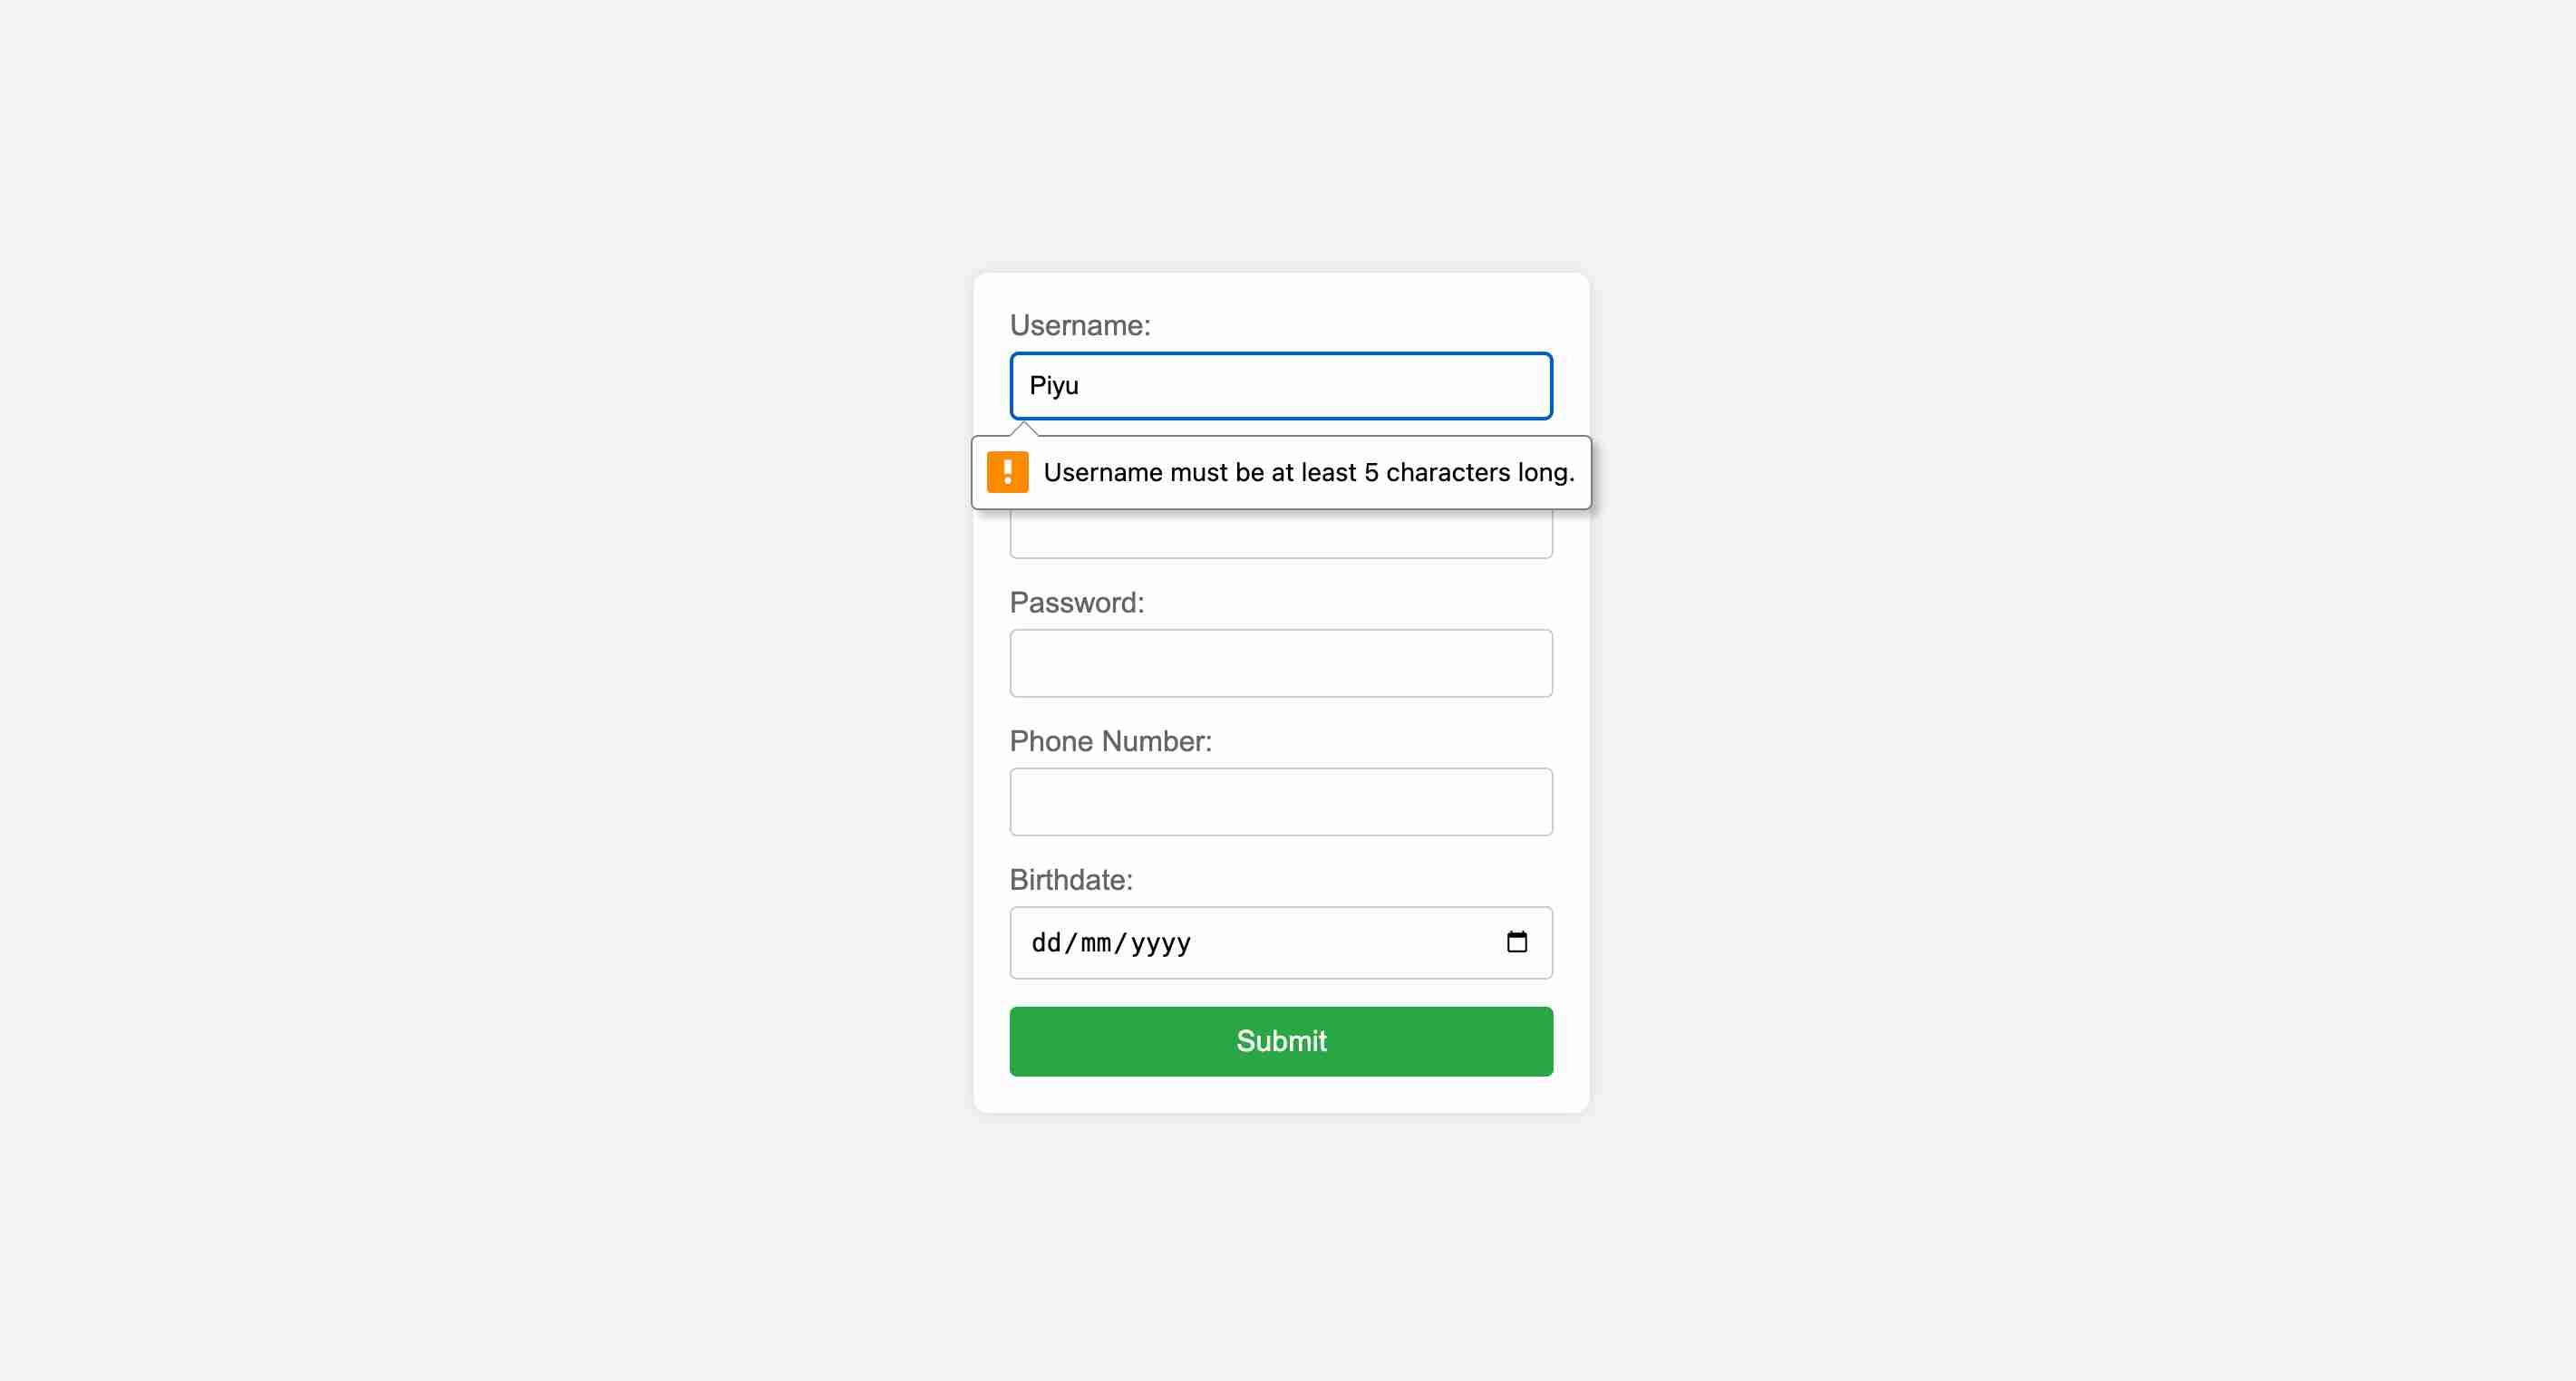Click the orange exclamation mark icon
The width and height of the screenshot is (2576, 1381).
coord(1009,472)
